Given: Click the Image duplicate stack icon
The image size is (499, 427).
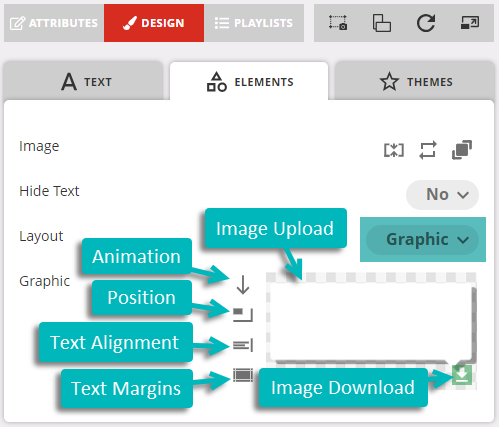Looking at the screenshot, I should pos(462,150).
